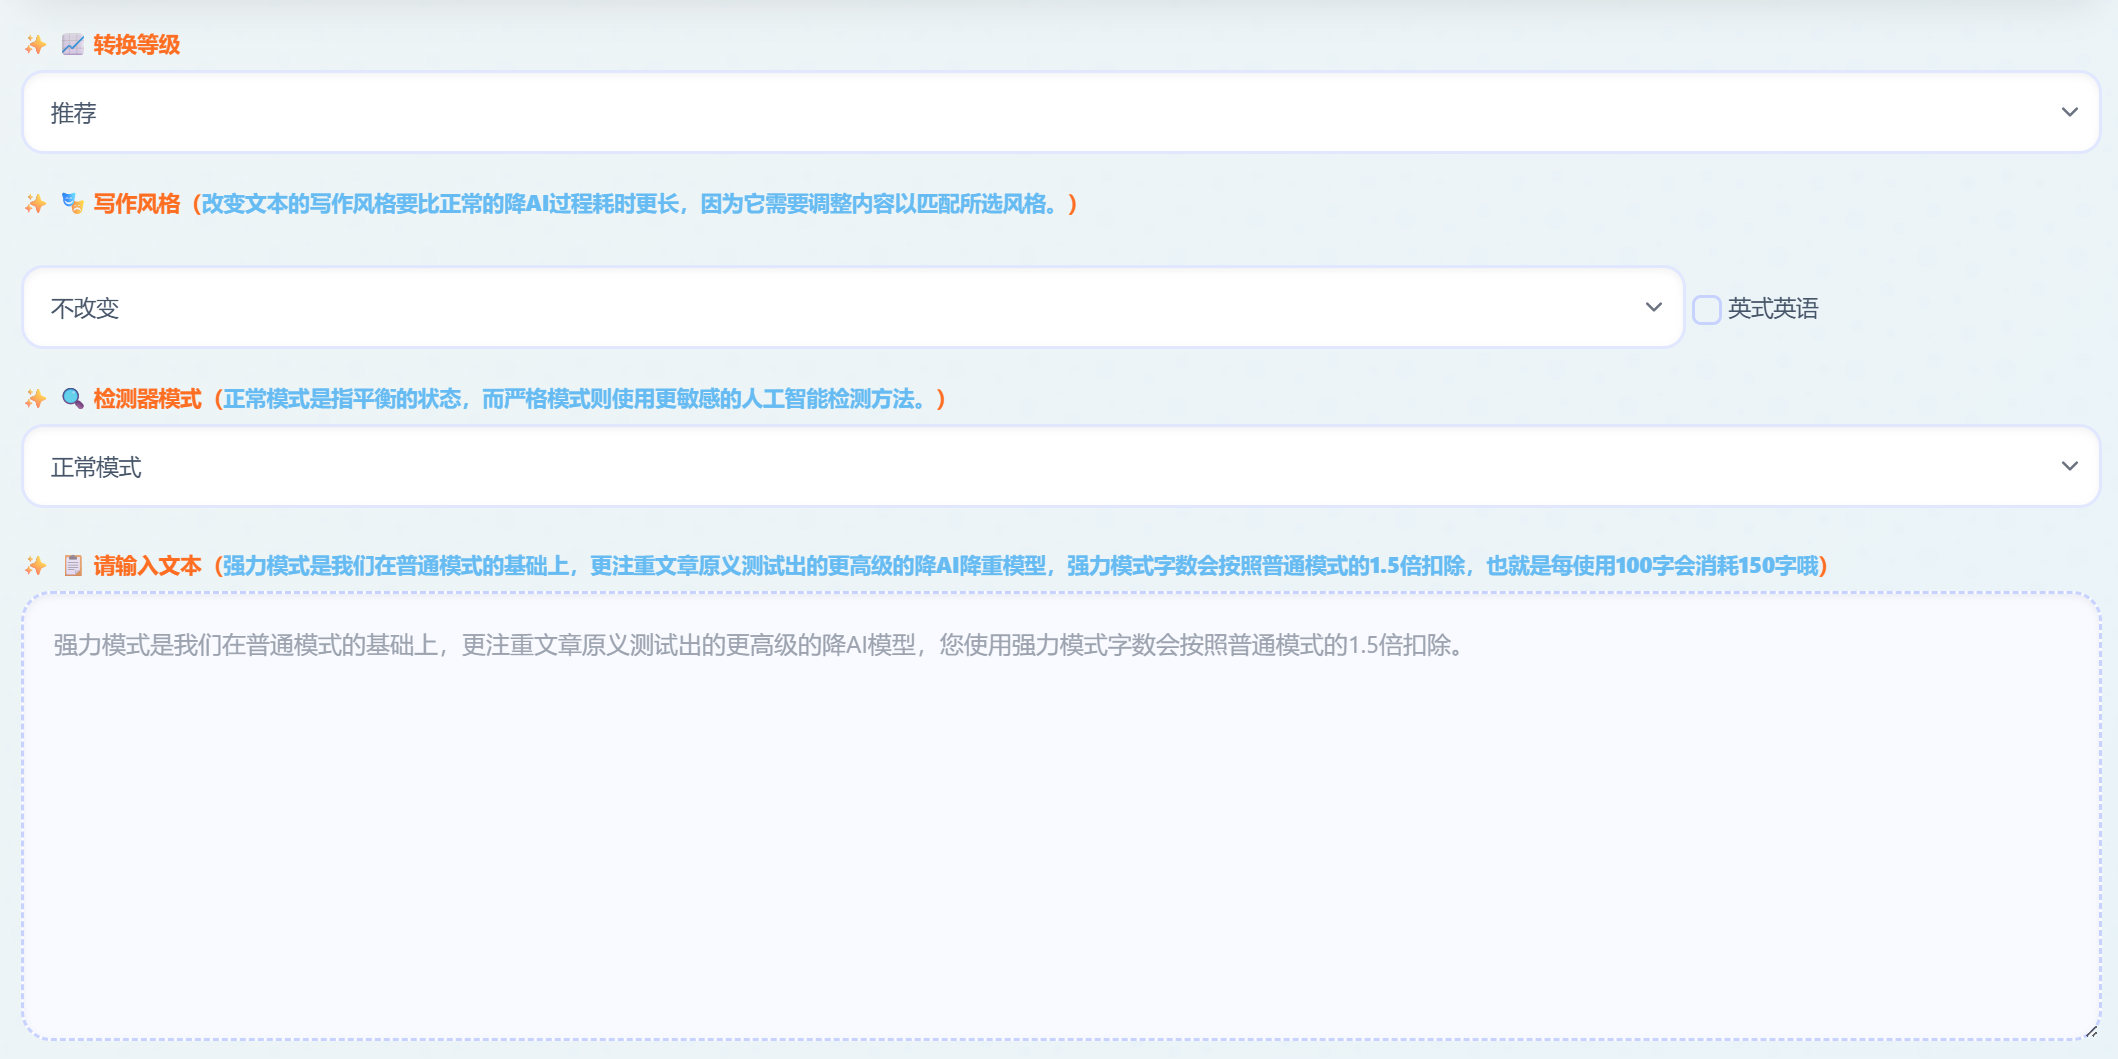This screenshot has width=2118, height=1059.
Task: Click the chevron arrow in the 不改变 dropdown
Action: point(1653,308)
